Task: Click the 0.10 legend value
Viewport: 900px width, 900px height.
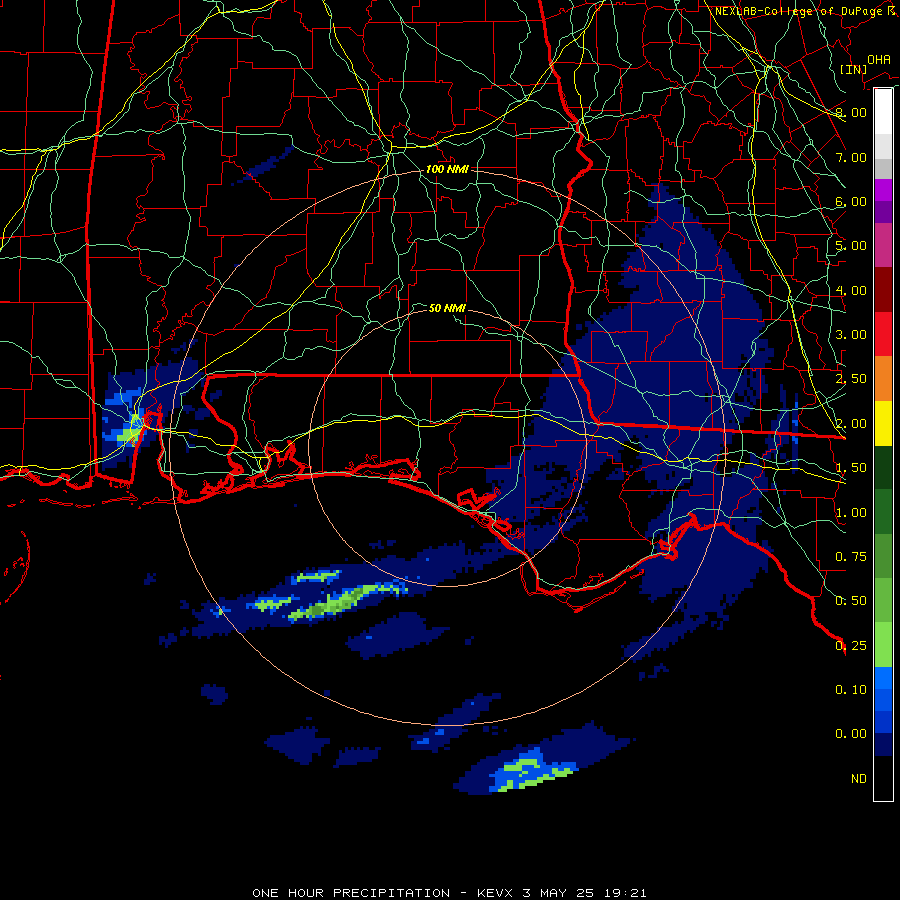Action: [851, 690]
